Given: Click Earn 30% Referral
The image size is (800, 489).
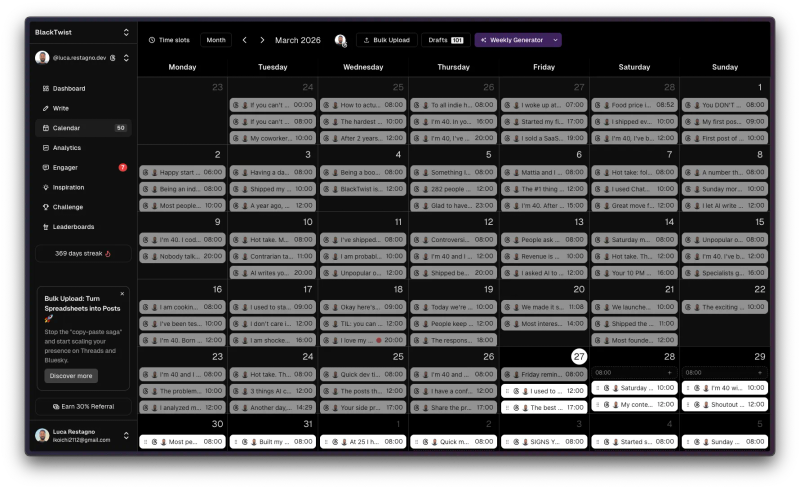Looking at the screenshot, I should point(83,407).
